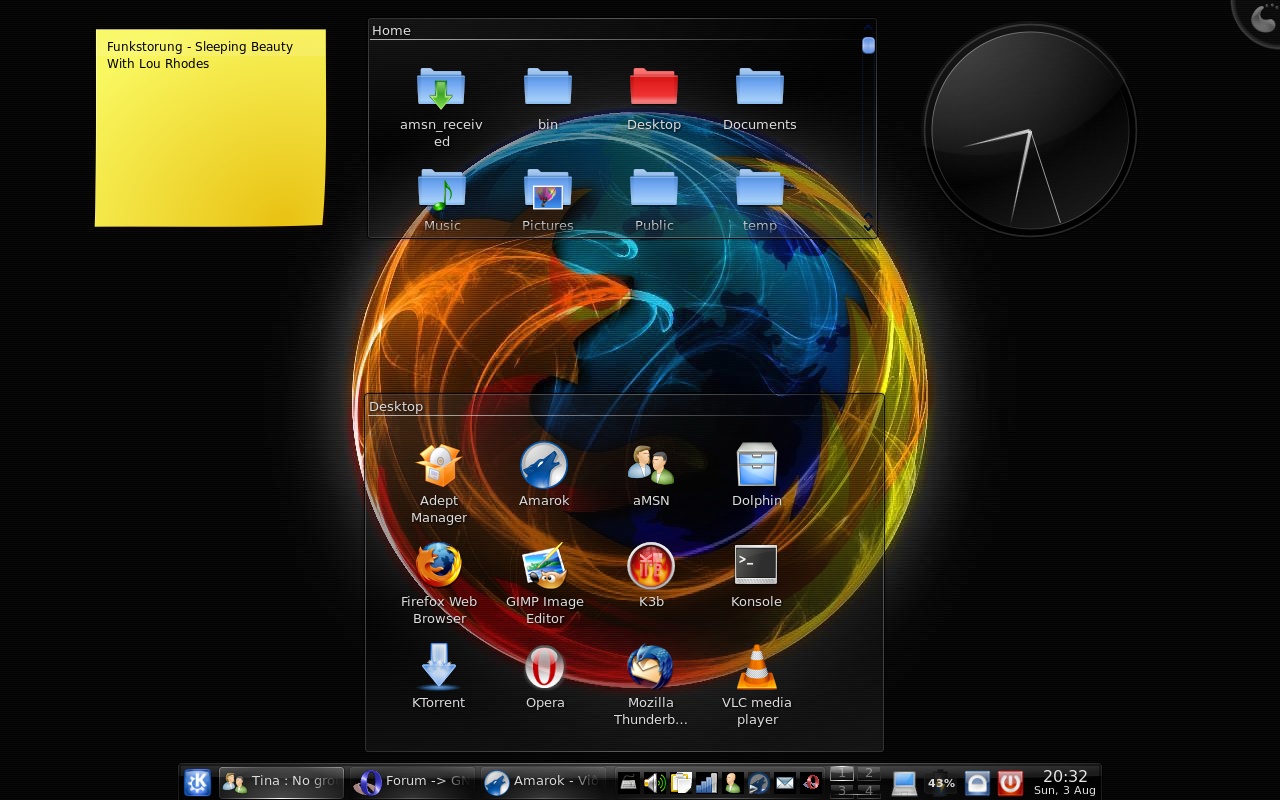Launch Adept Manager
This screenshot has height=800, width=1280.
pos(439,484)
